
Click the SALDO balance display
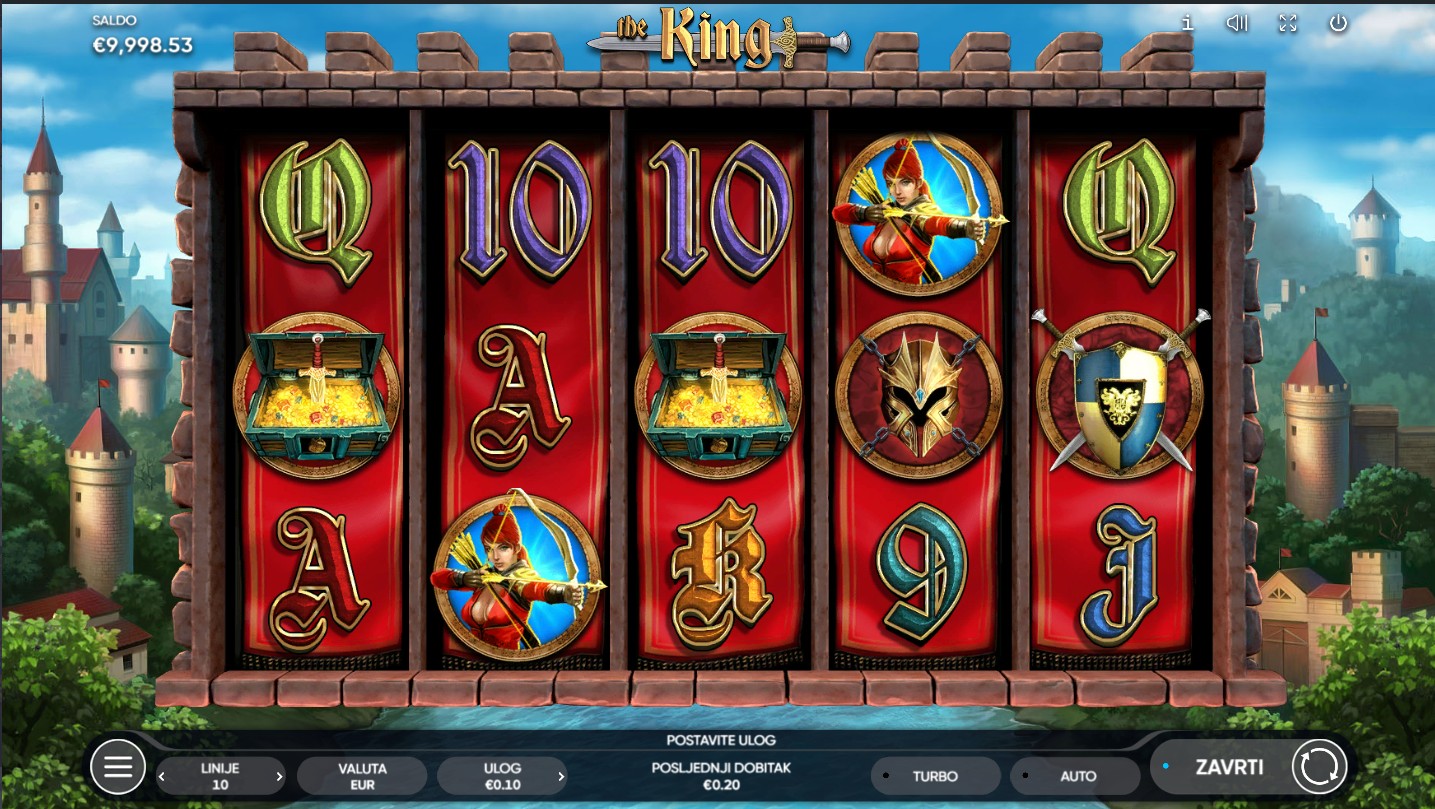pyautogui.click(x=142, y=36)
